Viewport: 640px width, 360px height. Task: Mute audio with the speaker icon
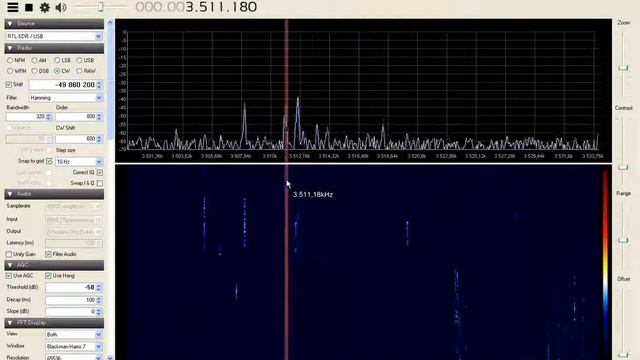point(61,7)
